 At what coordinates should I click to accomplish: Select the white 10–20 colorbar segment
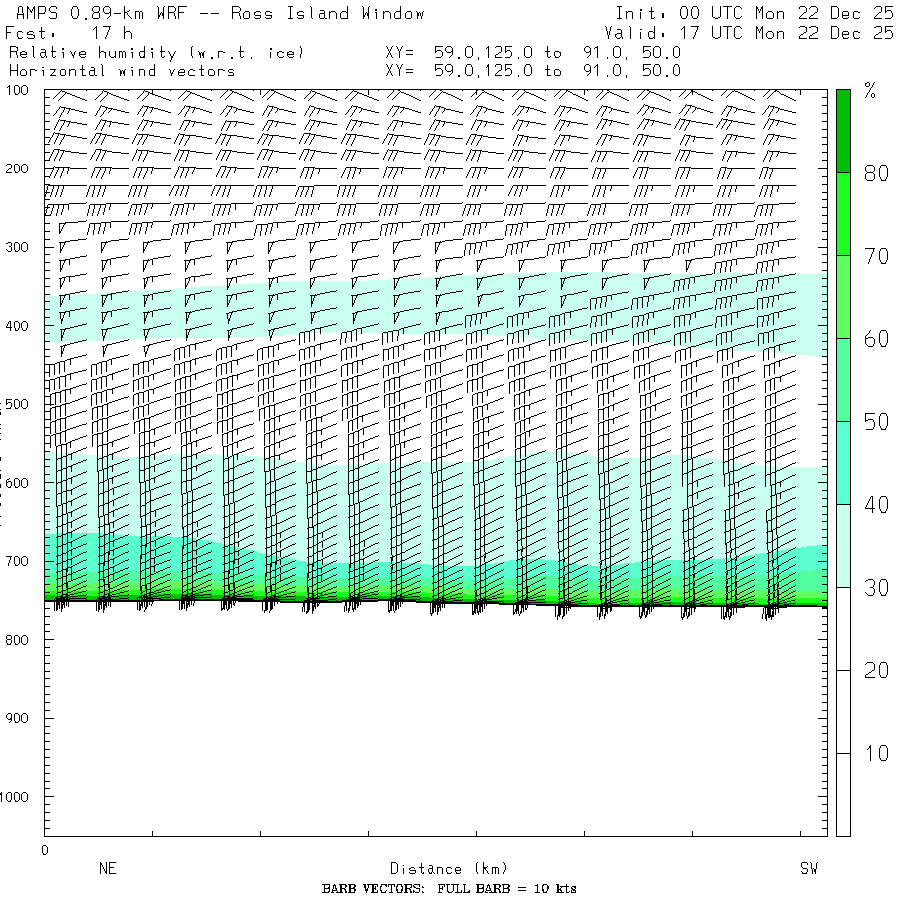(843, 711)
